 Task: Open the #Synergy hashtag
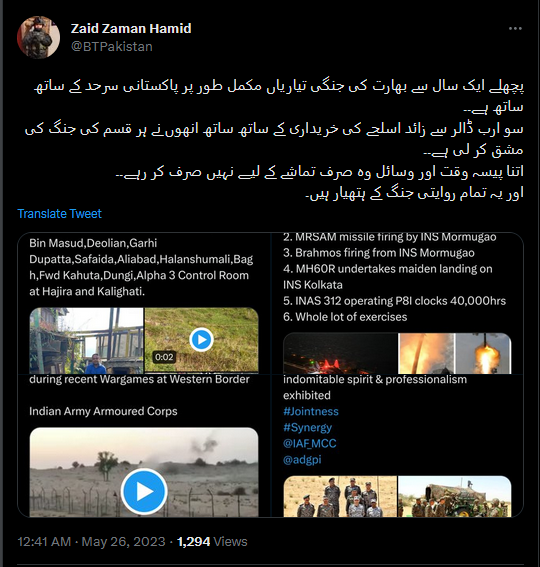(x=307, y=427)
